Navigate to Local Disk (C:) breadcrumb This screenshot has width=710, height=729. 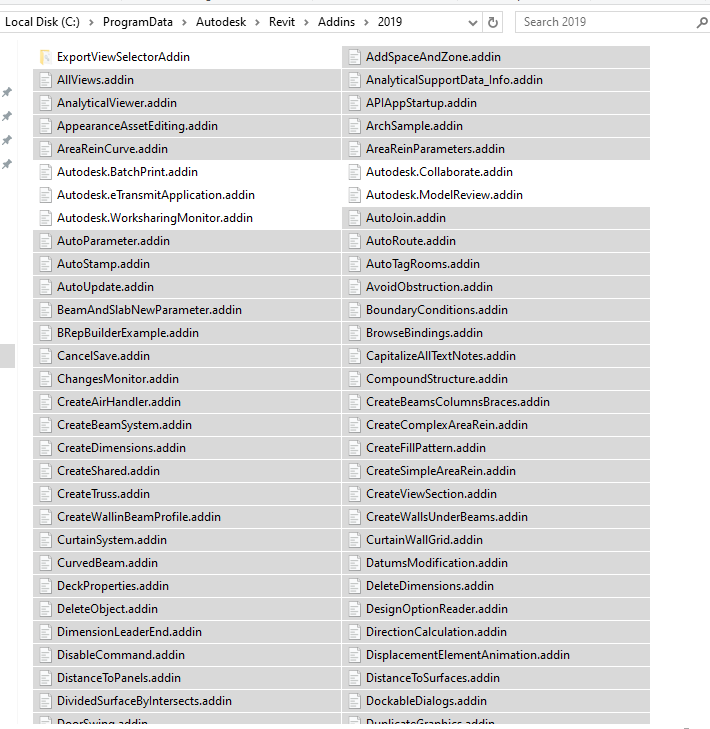point(42,22)
